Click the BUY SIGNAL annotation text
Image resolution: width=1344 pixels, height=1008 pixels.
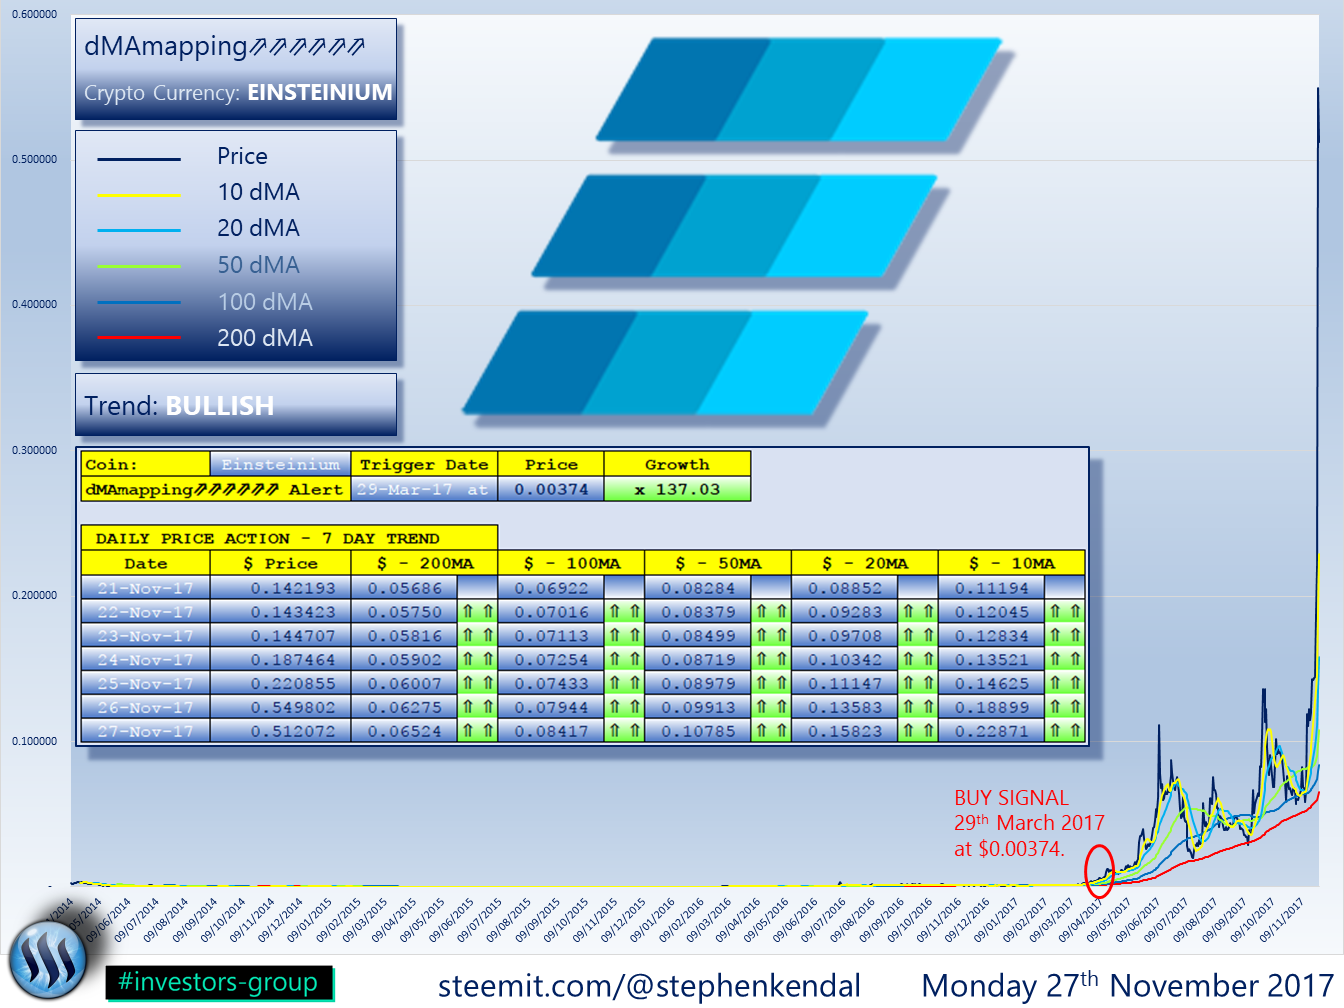pos(1029,823)
